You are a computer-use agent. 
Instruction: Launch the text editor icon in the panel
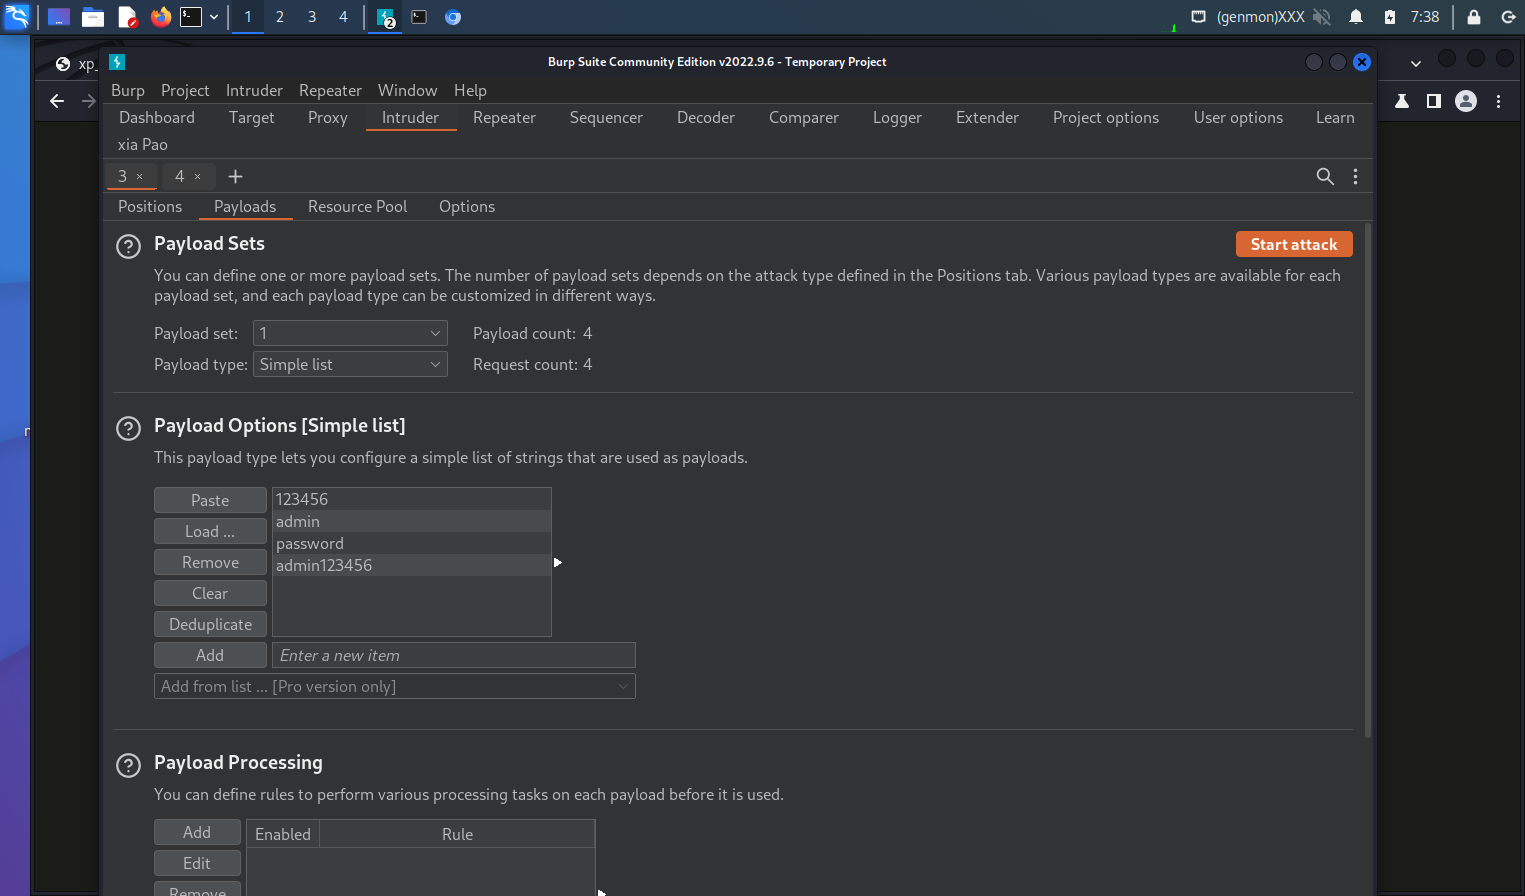coord(127,17)
